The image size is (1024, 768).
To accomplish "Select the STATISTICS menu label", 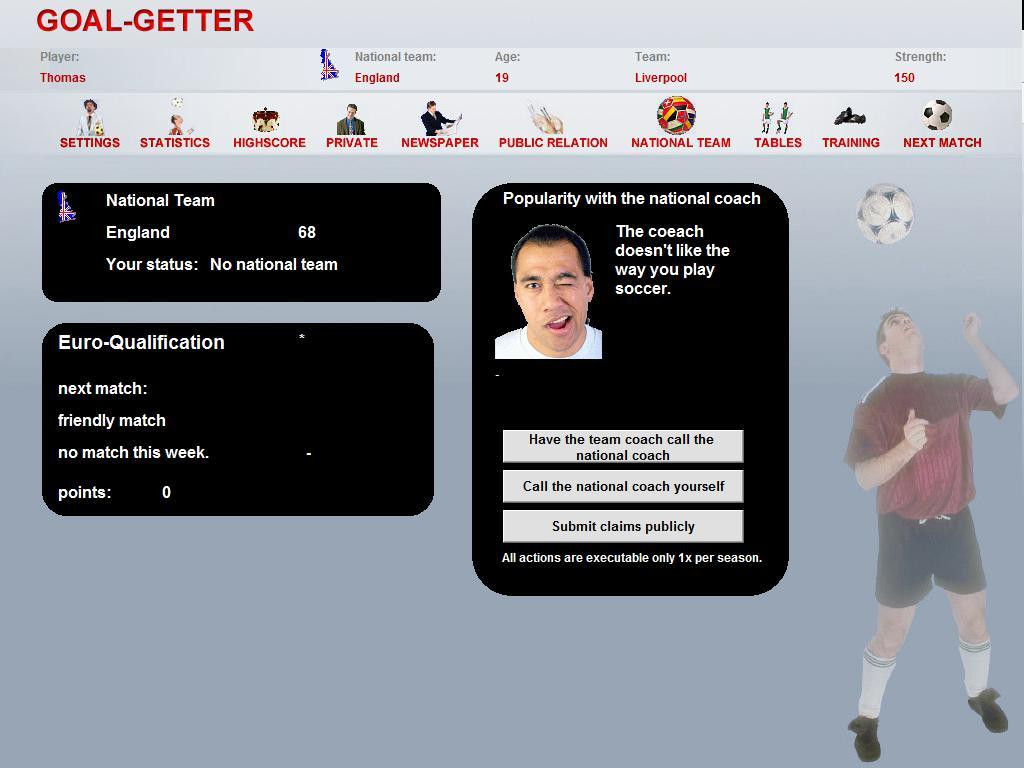I will click(175, 142).
